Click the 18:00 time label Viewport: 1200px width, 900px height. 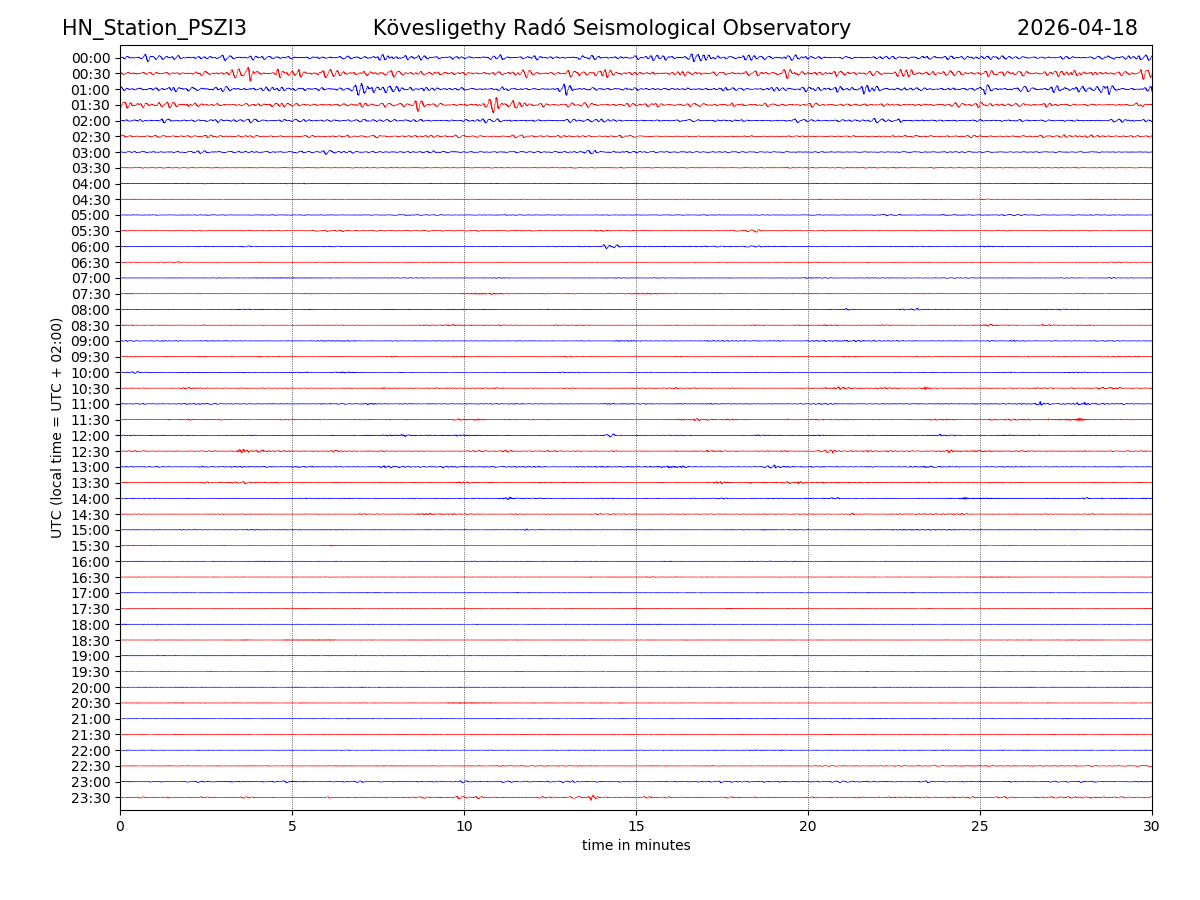pos(91,625)
